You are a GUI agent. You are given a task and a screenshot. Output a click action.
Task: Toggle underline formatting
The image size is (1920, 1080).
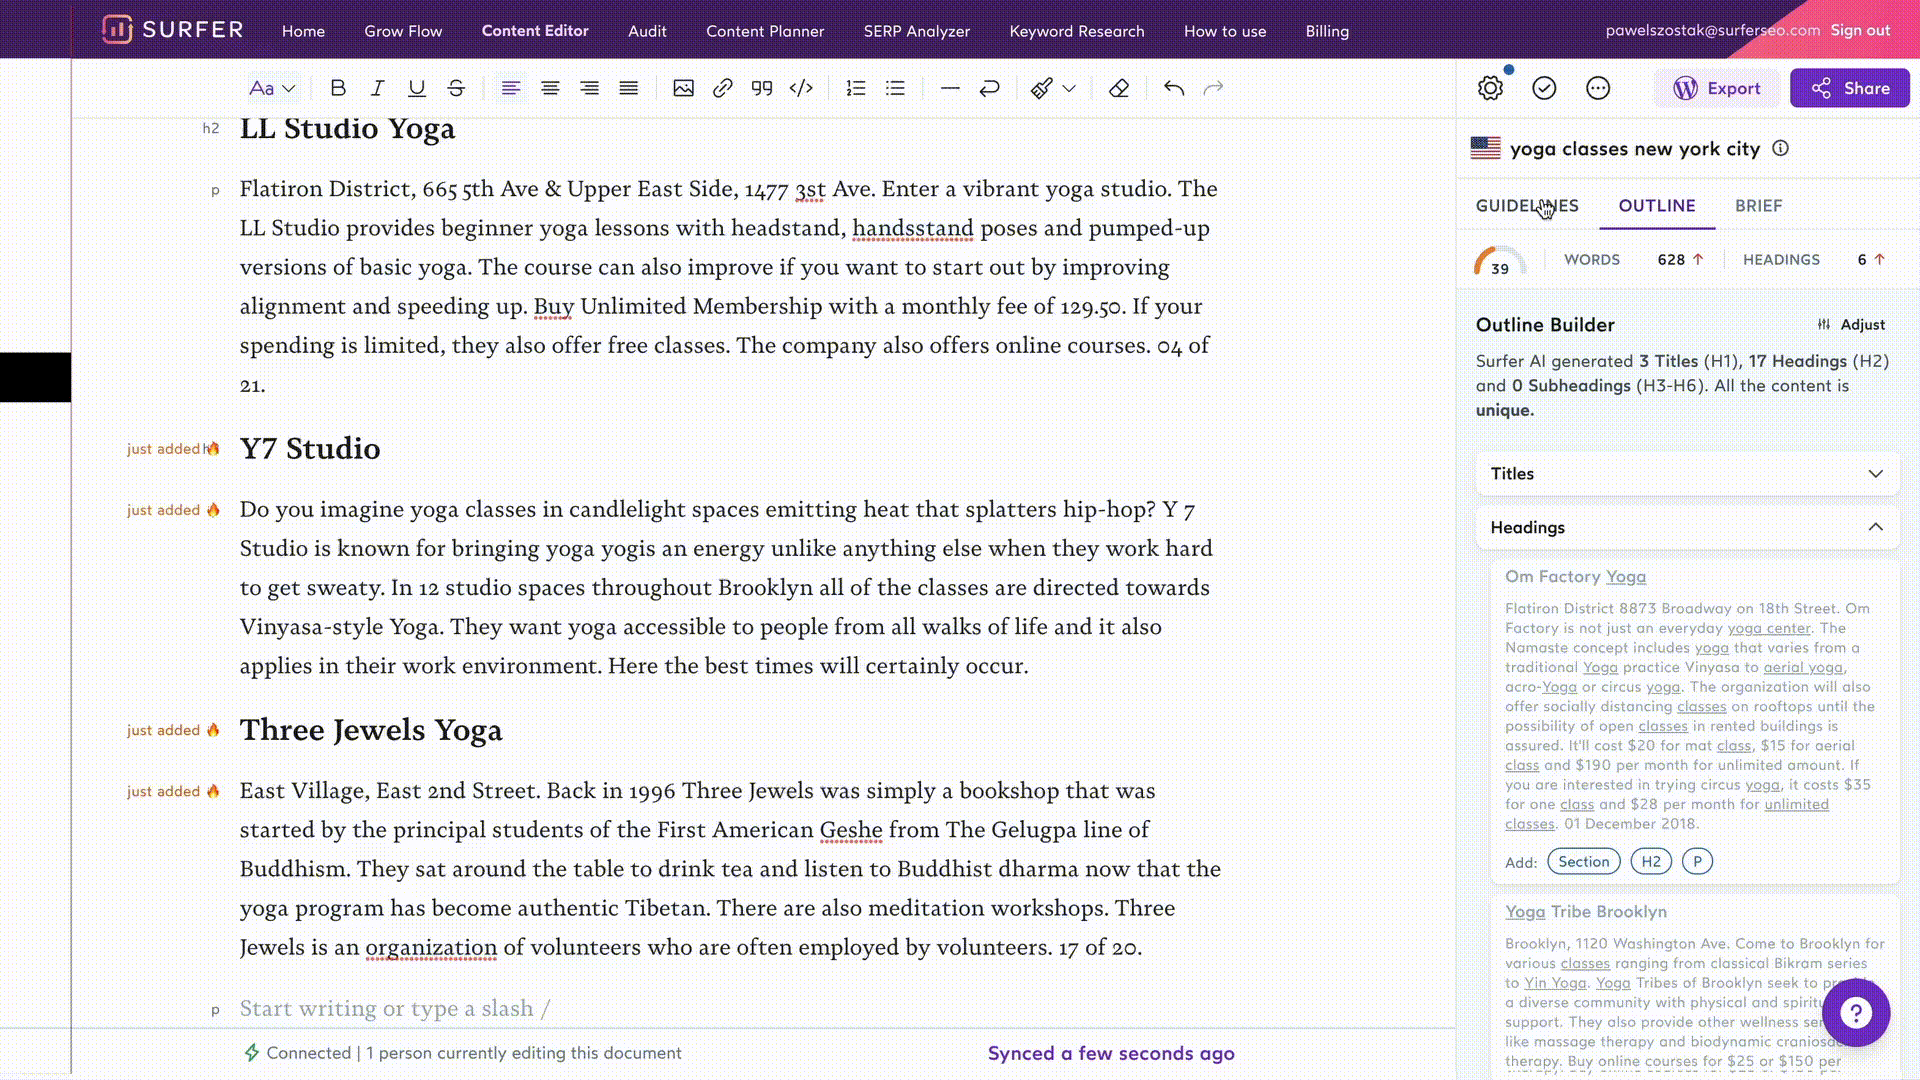pos(417,88)
